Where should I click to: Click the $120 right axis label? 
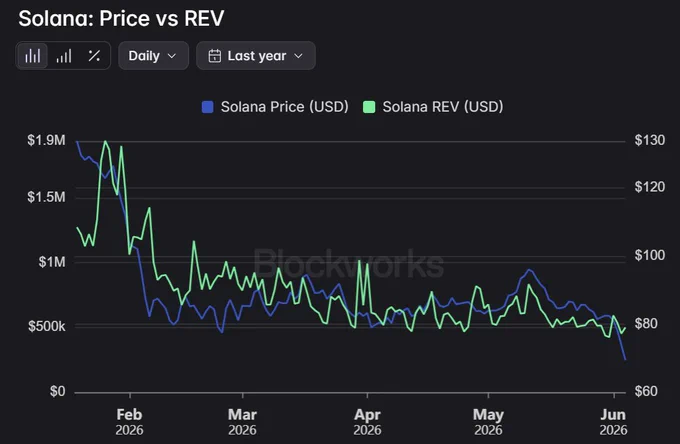(x=650, y=187)
